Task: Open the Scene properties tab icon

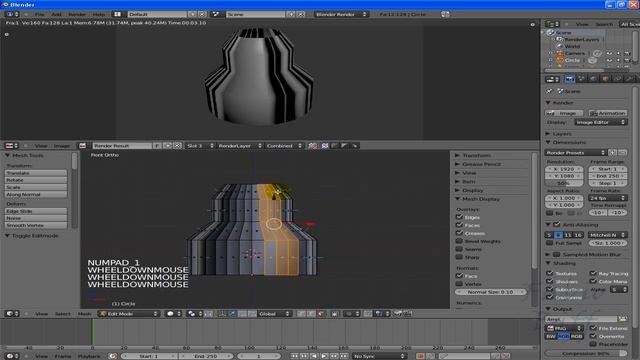Action: pyautogui.click(x=582, y=79)
